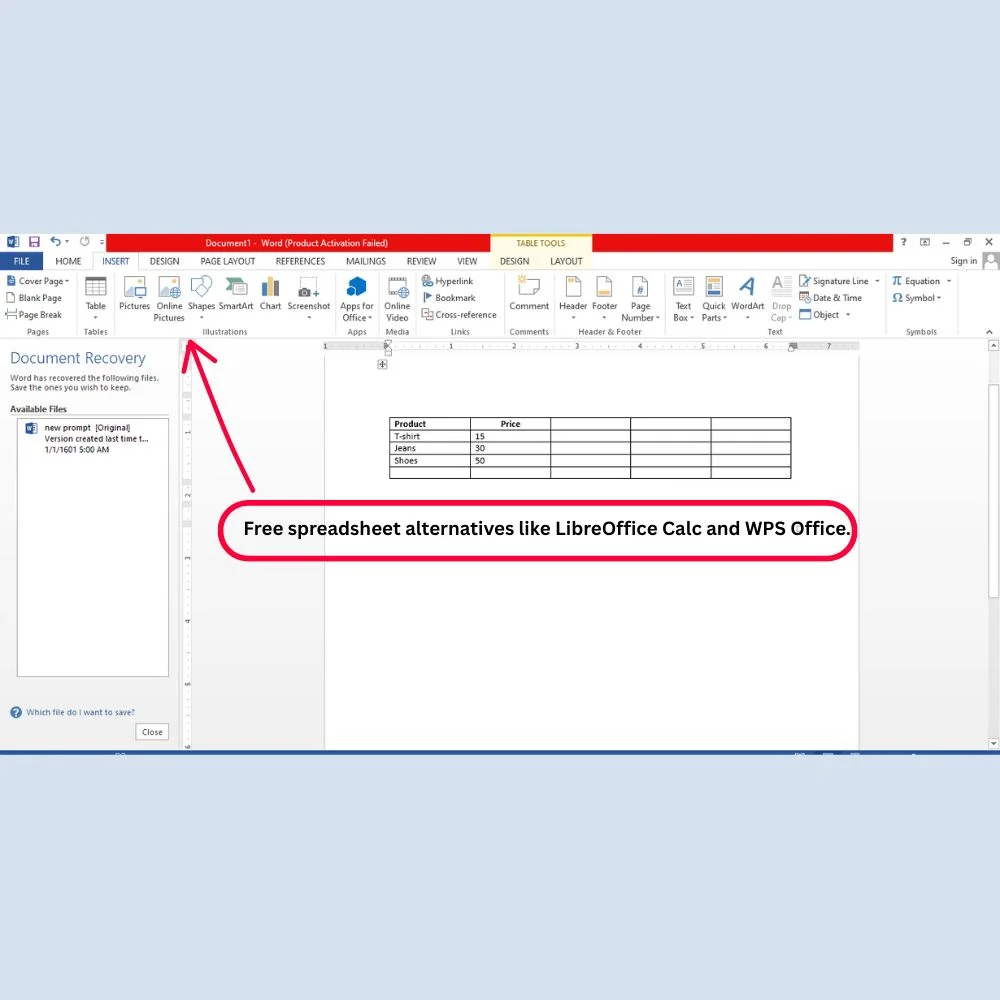Open the Signature Line dropdown arrow
The image size is (1000, 1000).
[x=878, y=281]
